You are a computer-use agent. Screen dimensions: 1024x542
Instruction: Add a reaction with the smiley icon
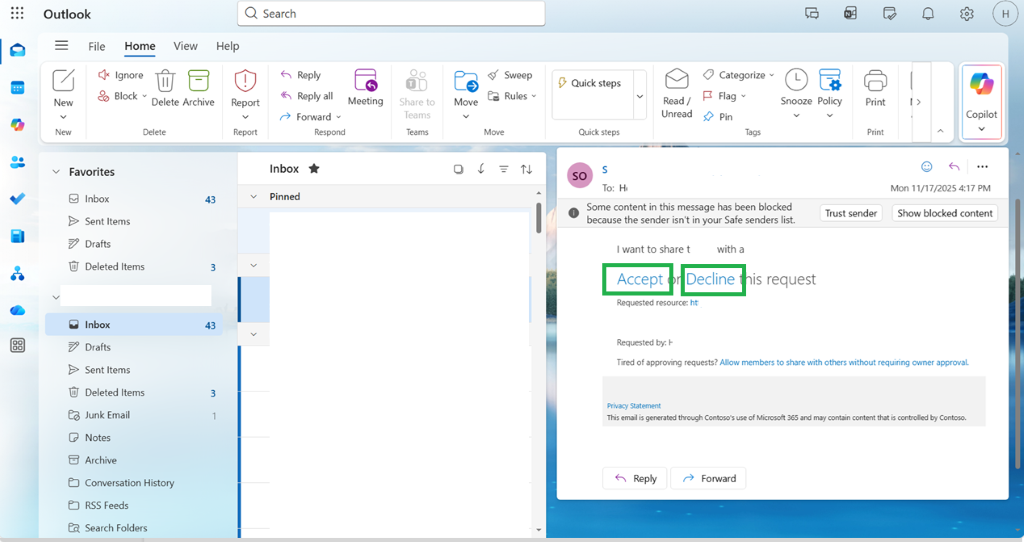(x=926, y=167)
